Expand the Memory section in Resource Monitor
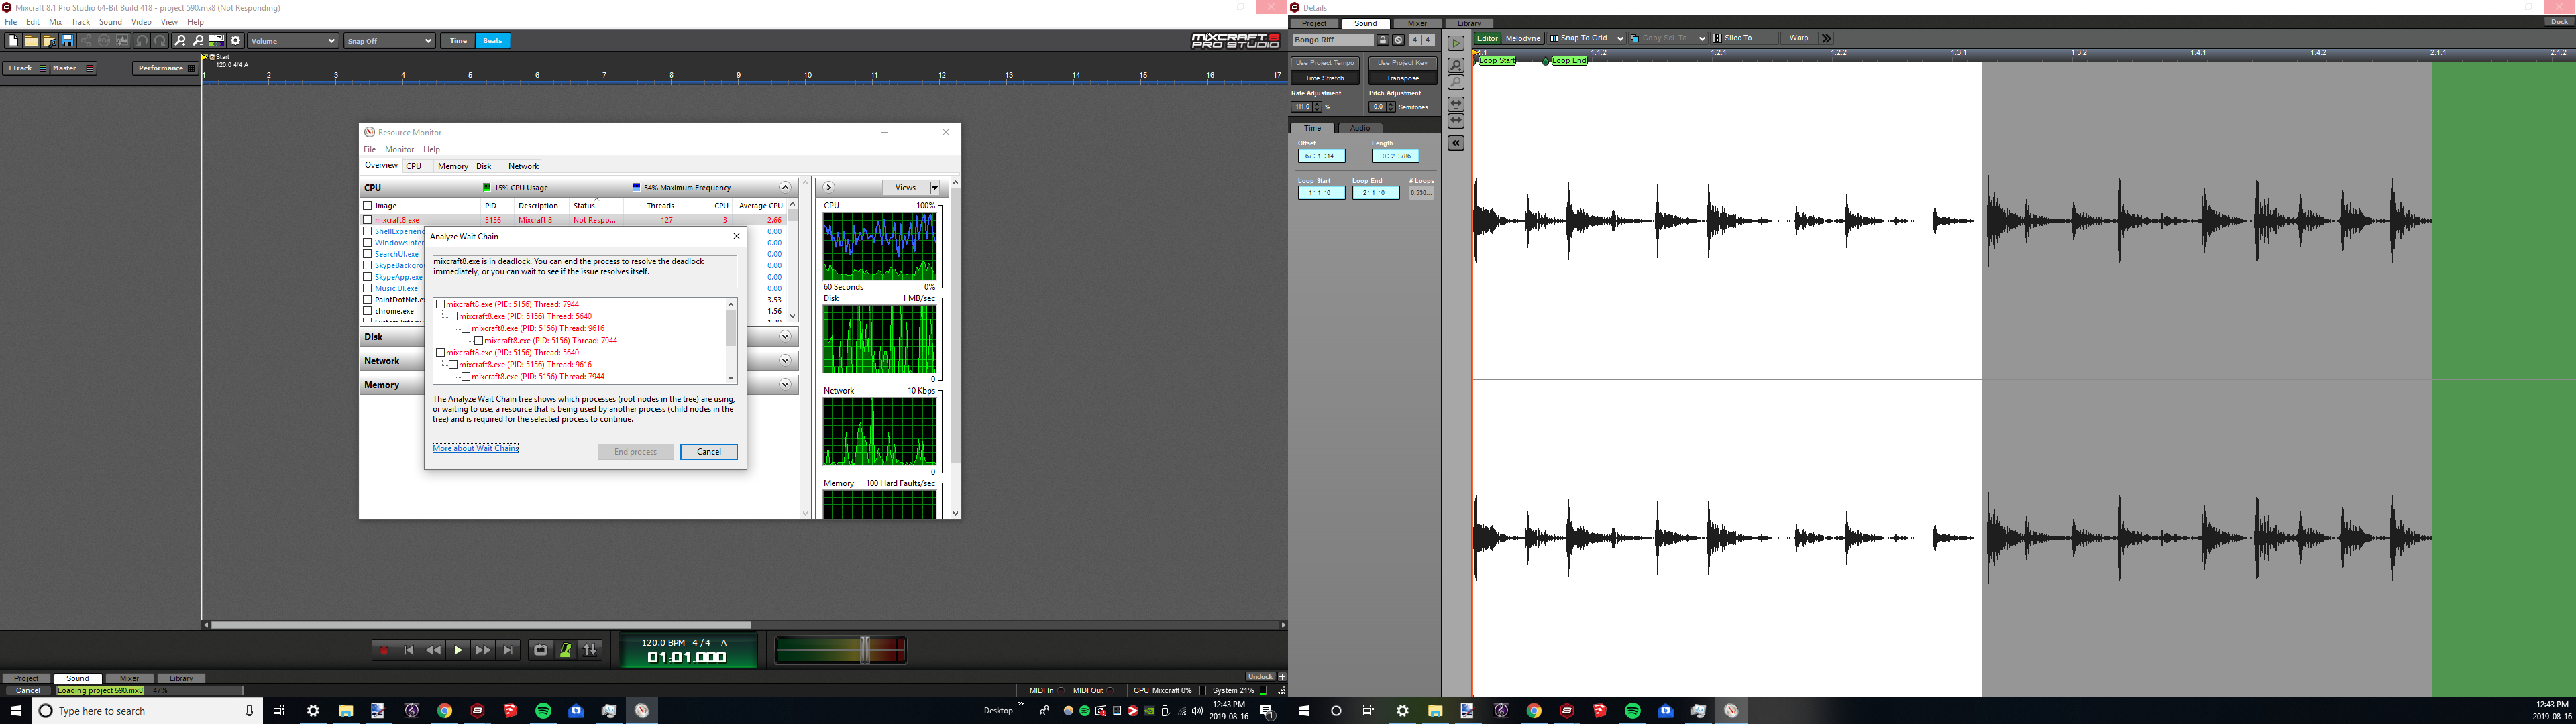The image size is (2576, 724). 785,384
